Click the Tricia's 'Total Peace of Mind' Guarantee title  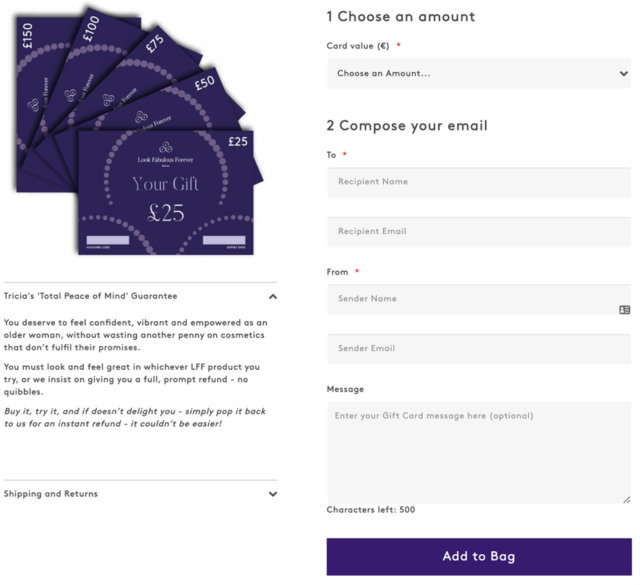click(x=90, y=297)
